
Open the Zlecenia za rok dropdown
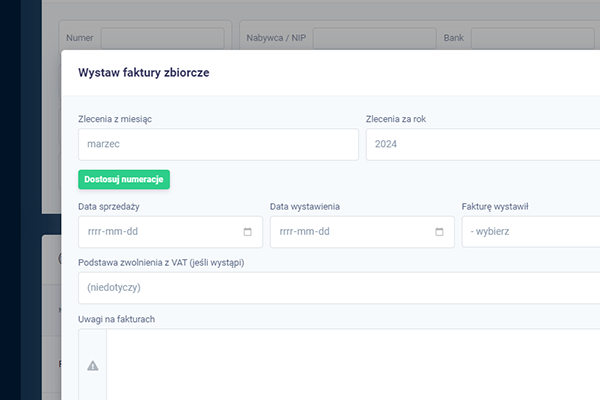point(483,144)
